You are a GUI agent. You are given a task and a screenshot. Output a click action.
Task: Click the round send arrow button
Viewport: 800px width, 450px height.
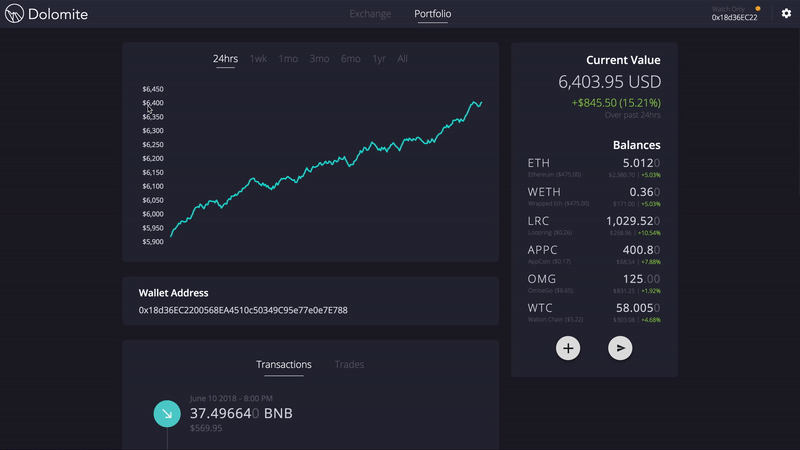click(x=620, y=348)
